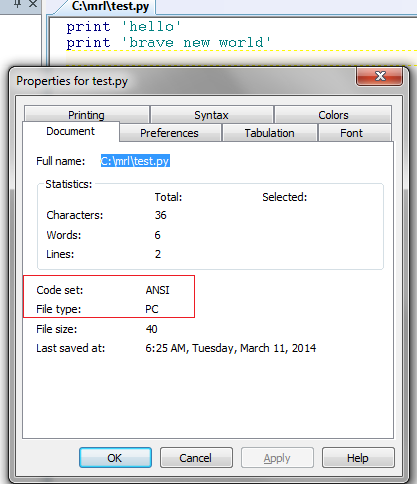Select the C:\mrl\test.py editor document tab
Image resolution: width=417 pixels, height=484 pixels.
[110, 6]
